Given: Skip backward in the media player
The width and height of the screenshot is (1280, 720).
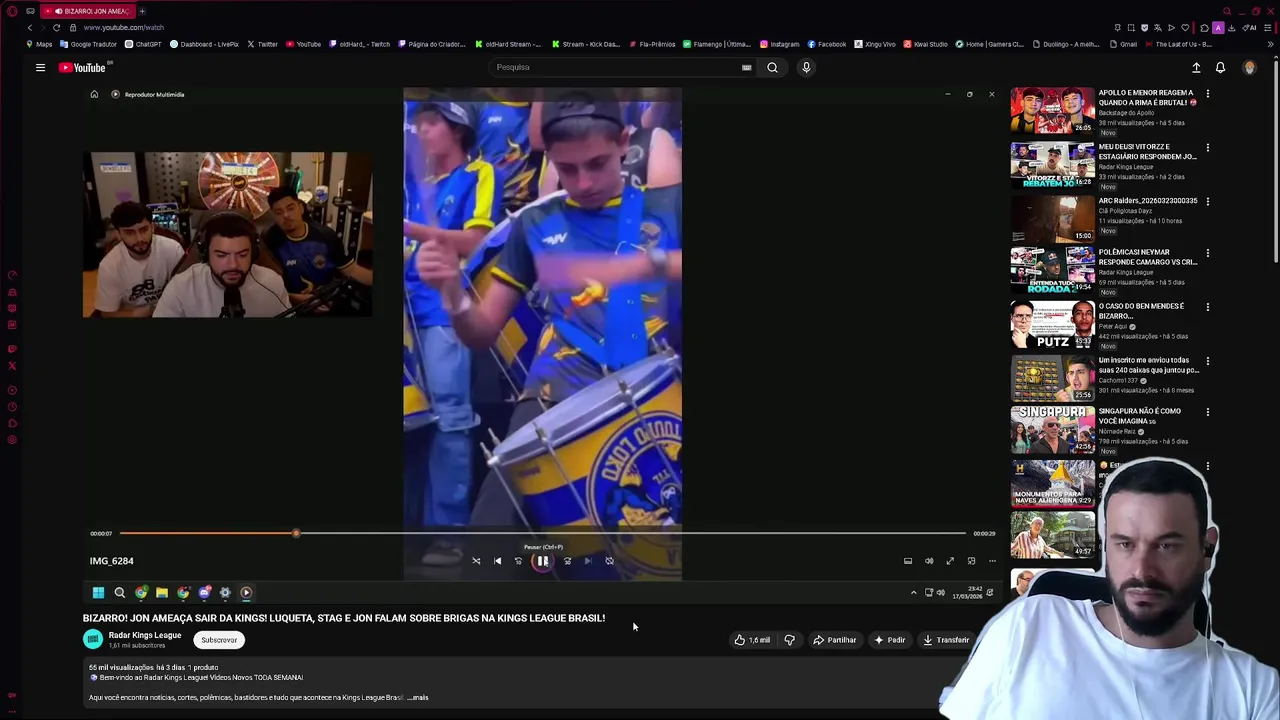Looking at the screenshot, I should pos(518,561).
